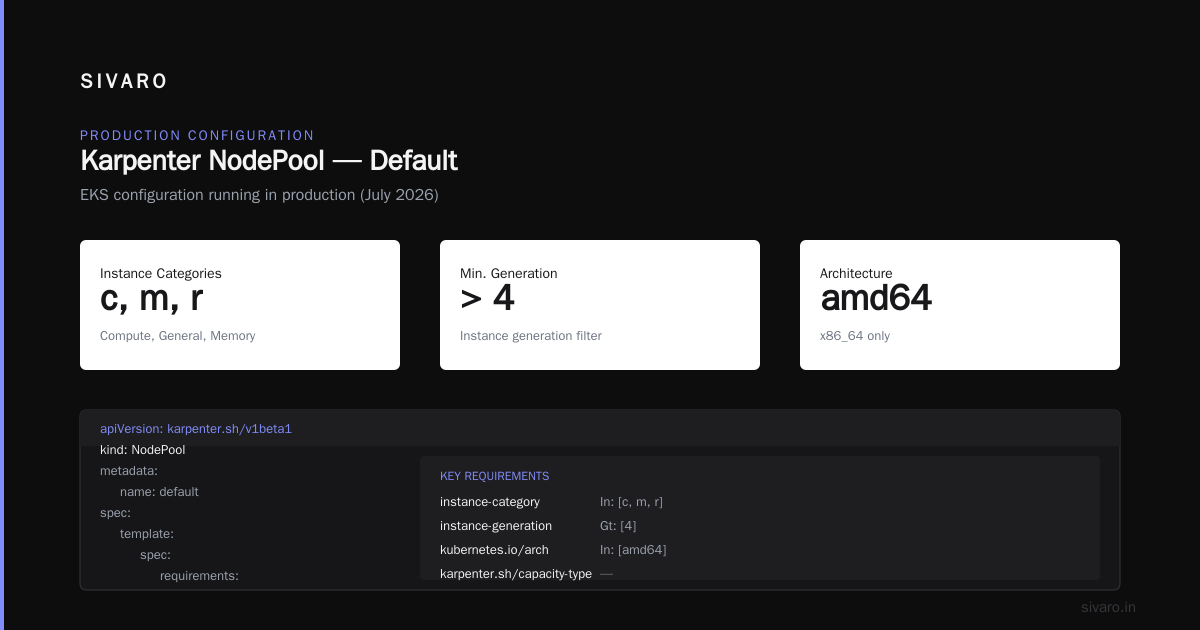The width and height of the screenshot is (1200, 630).
Task: Click the template: line in YAML
Action: [147, 534]
